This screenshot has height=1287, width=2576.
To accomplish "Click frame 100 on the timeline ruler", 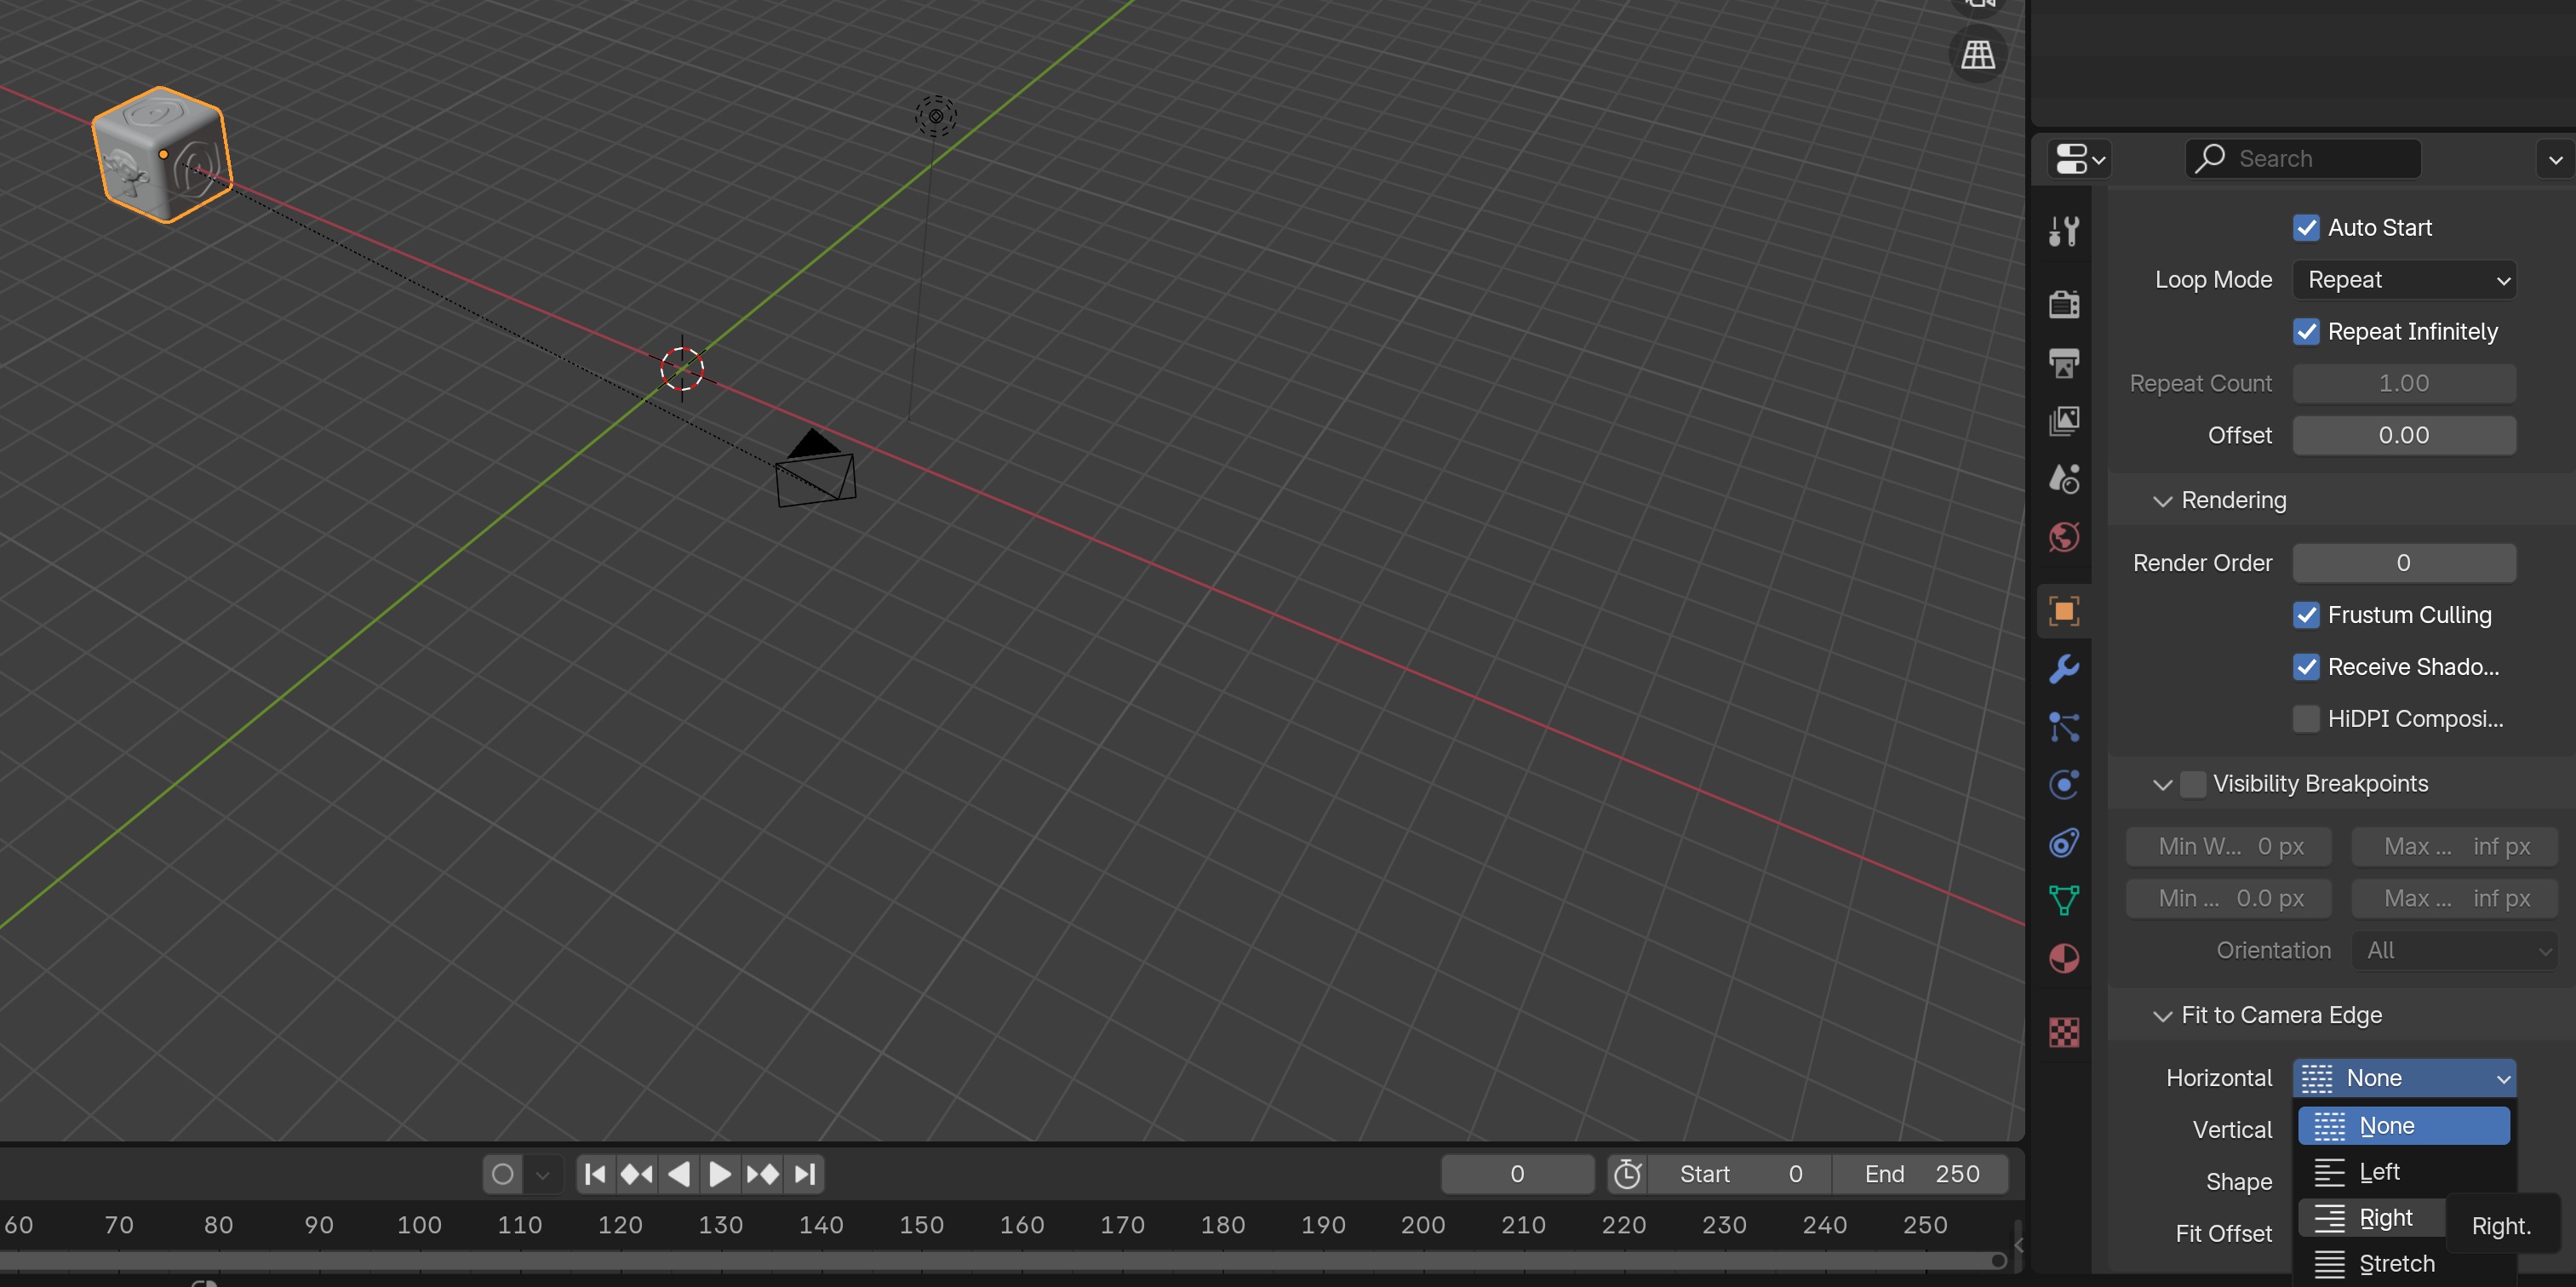I will point(419,1225).
